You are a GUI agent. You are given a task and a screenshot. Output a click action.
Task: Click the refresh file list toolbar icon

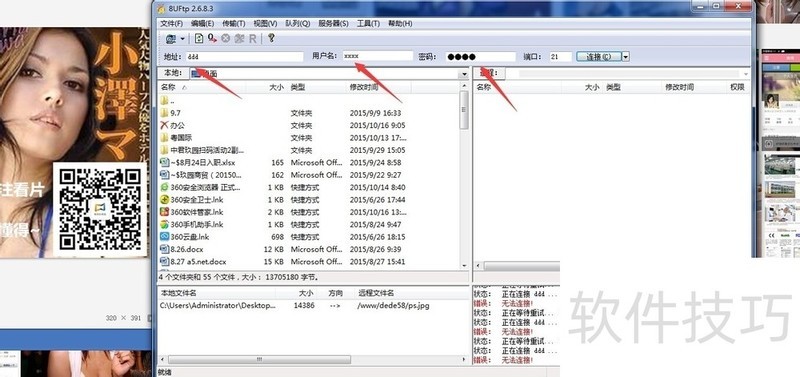198,38
